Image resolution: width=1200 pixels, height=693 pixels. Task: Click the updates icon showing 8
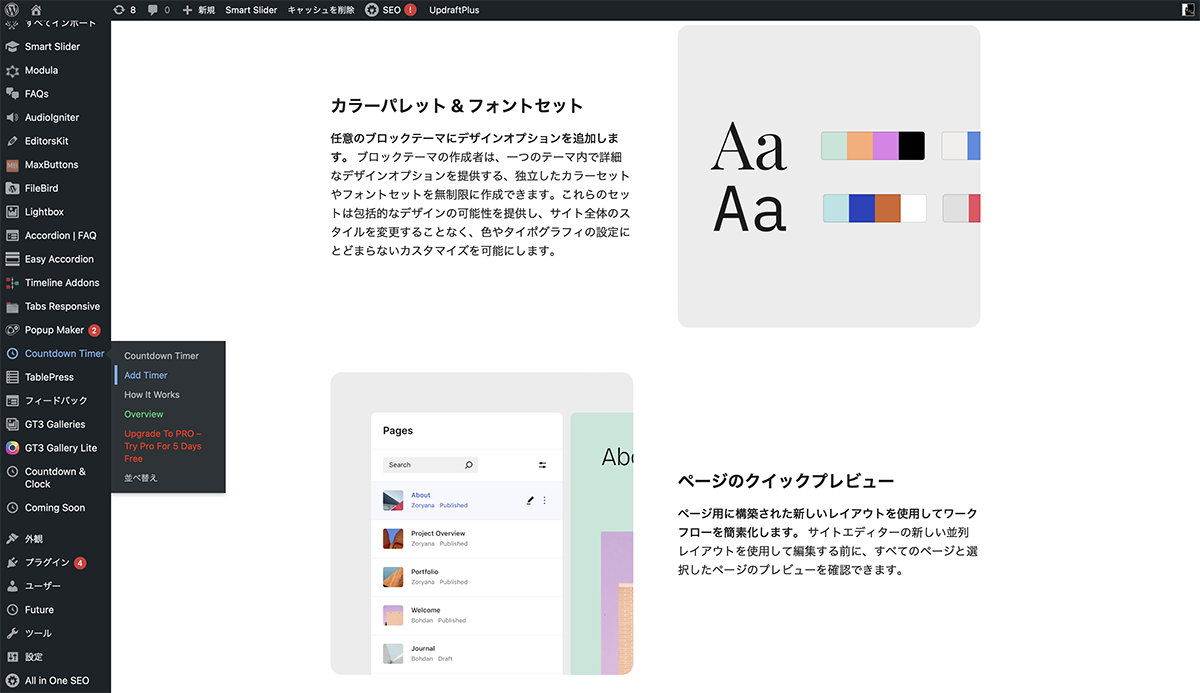(x=125, y=10)
